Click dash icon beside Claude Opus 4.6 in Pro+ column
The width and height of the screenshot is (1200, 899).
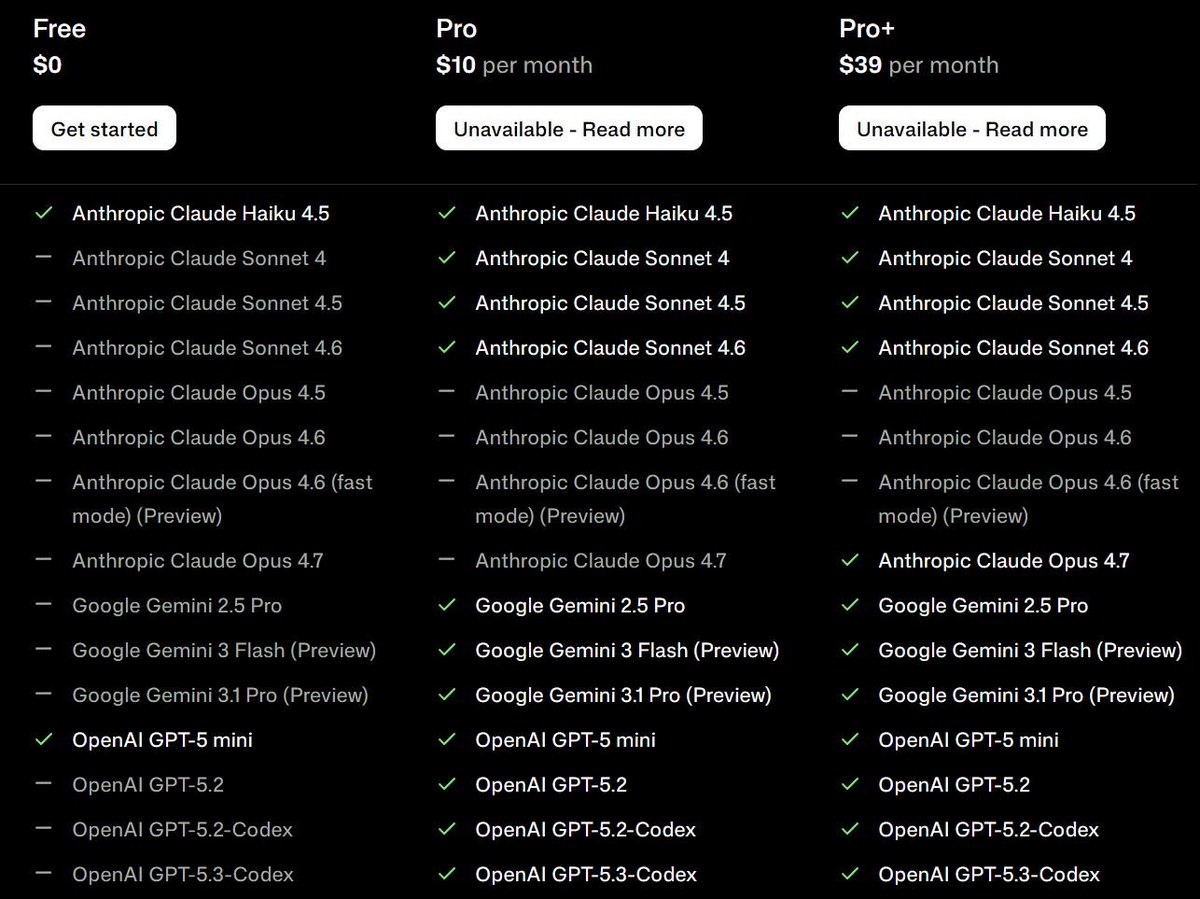pyautogui.click(x=850, y=437)
